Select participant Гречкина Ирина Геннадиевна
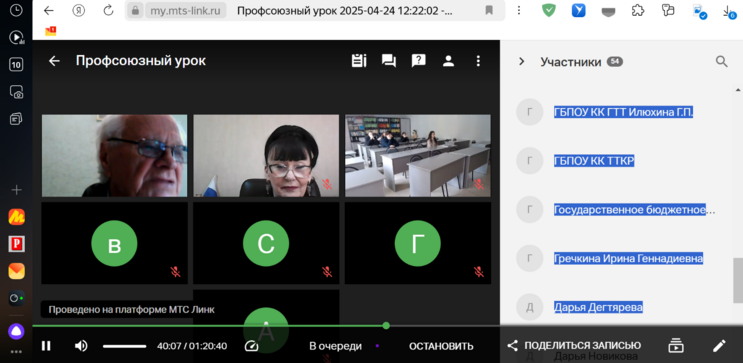Image resolution: width=743 pixels, height=363 pixels. coord(628,258)
